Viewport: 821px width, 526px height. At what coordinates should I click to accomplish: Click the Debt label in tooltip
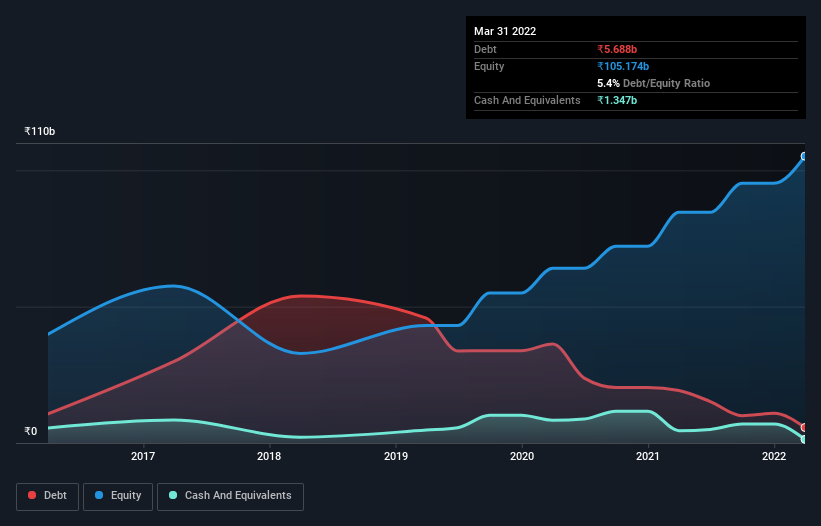[485, 49]
